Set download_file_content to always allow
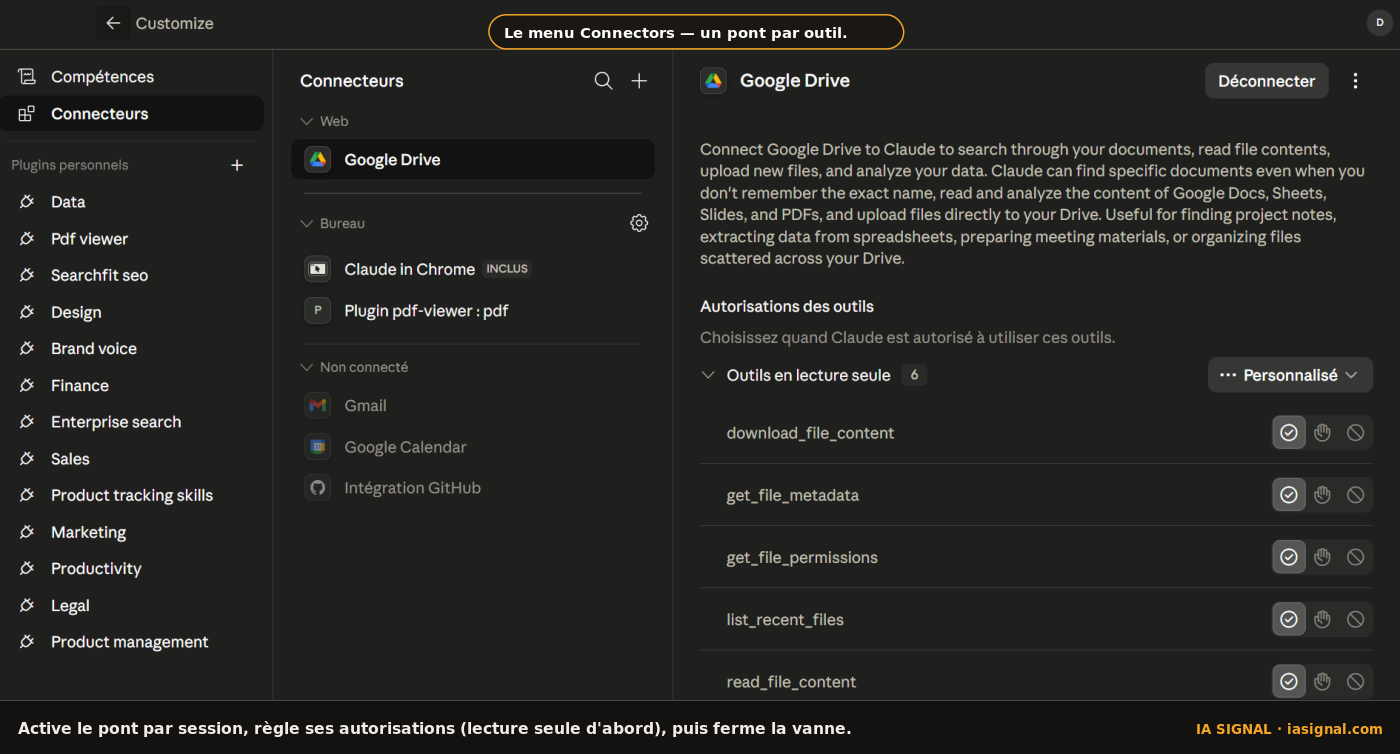1400x754 pixels. pyautogui.click(x=1289, y=432)
